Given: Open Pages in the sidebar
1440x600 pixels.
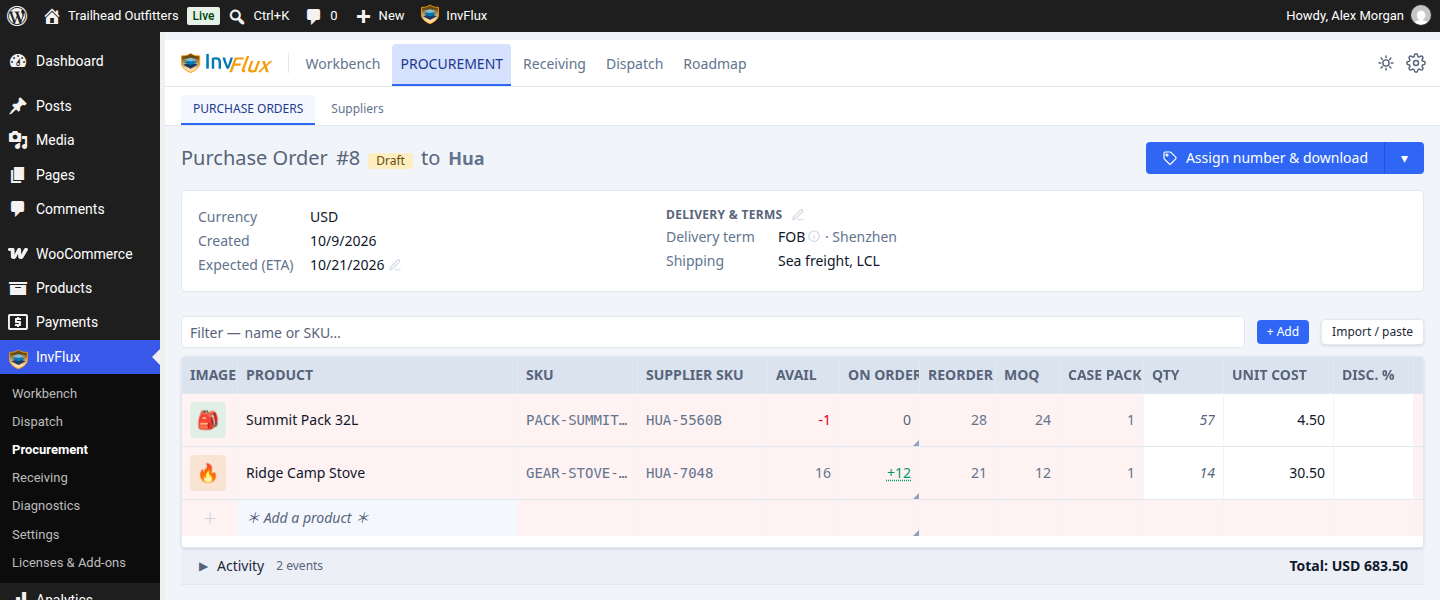Looking at the screenshot, I should coord(80,175).
